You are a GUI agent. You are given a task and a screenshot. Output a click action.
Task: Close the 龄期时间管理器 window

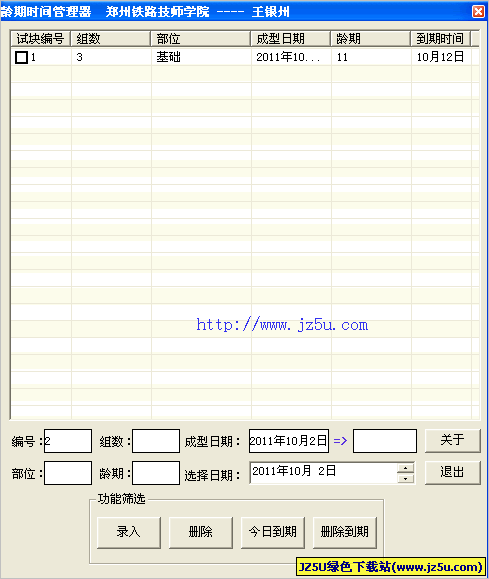point(479,11)
